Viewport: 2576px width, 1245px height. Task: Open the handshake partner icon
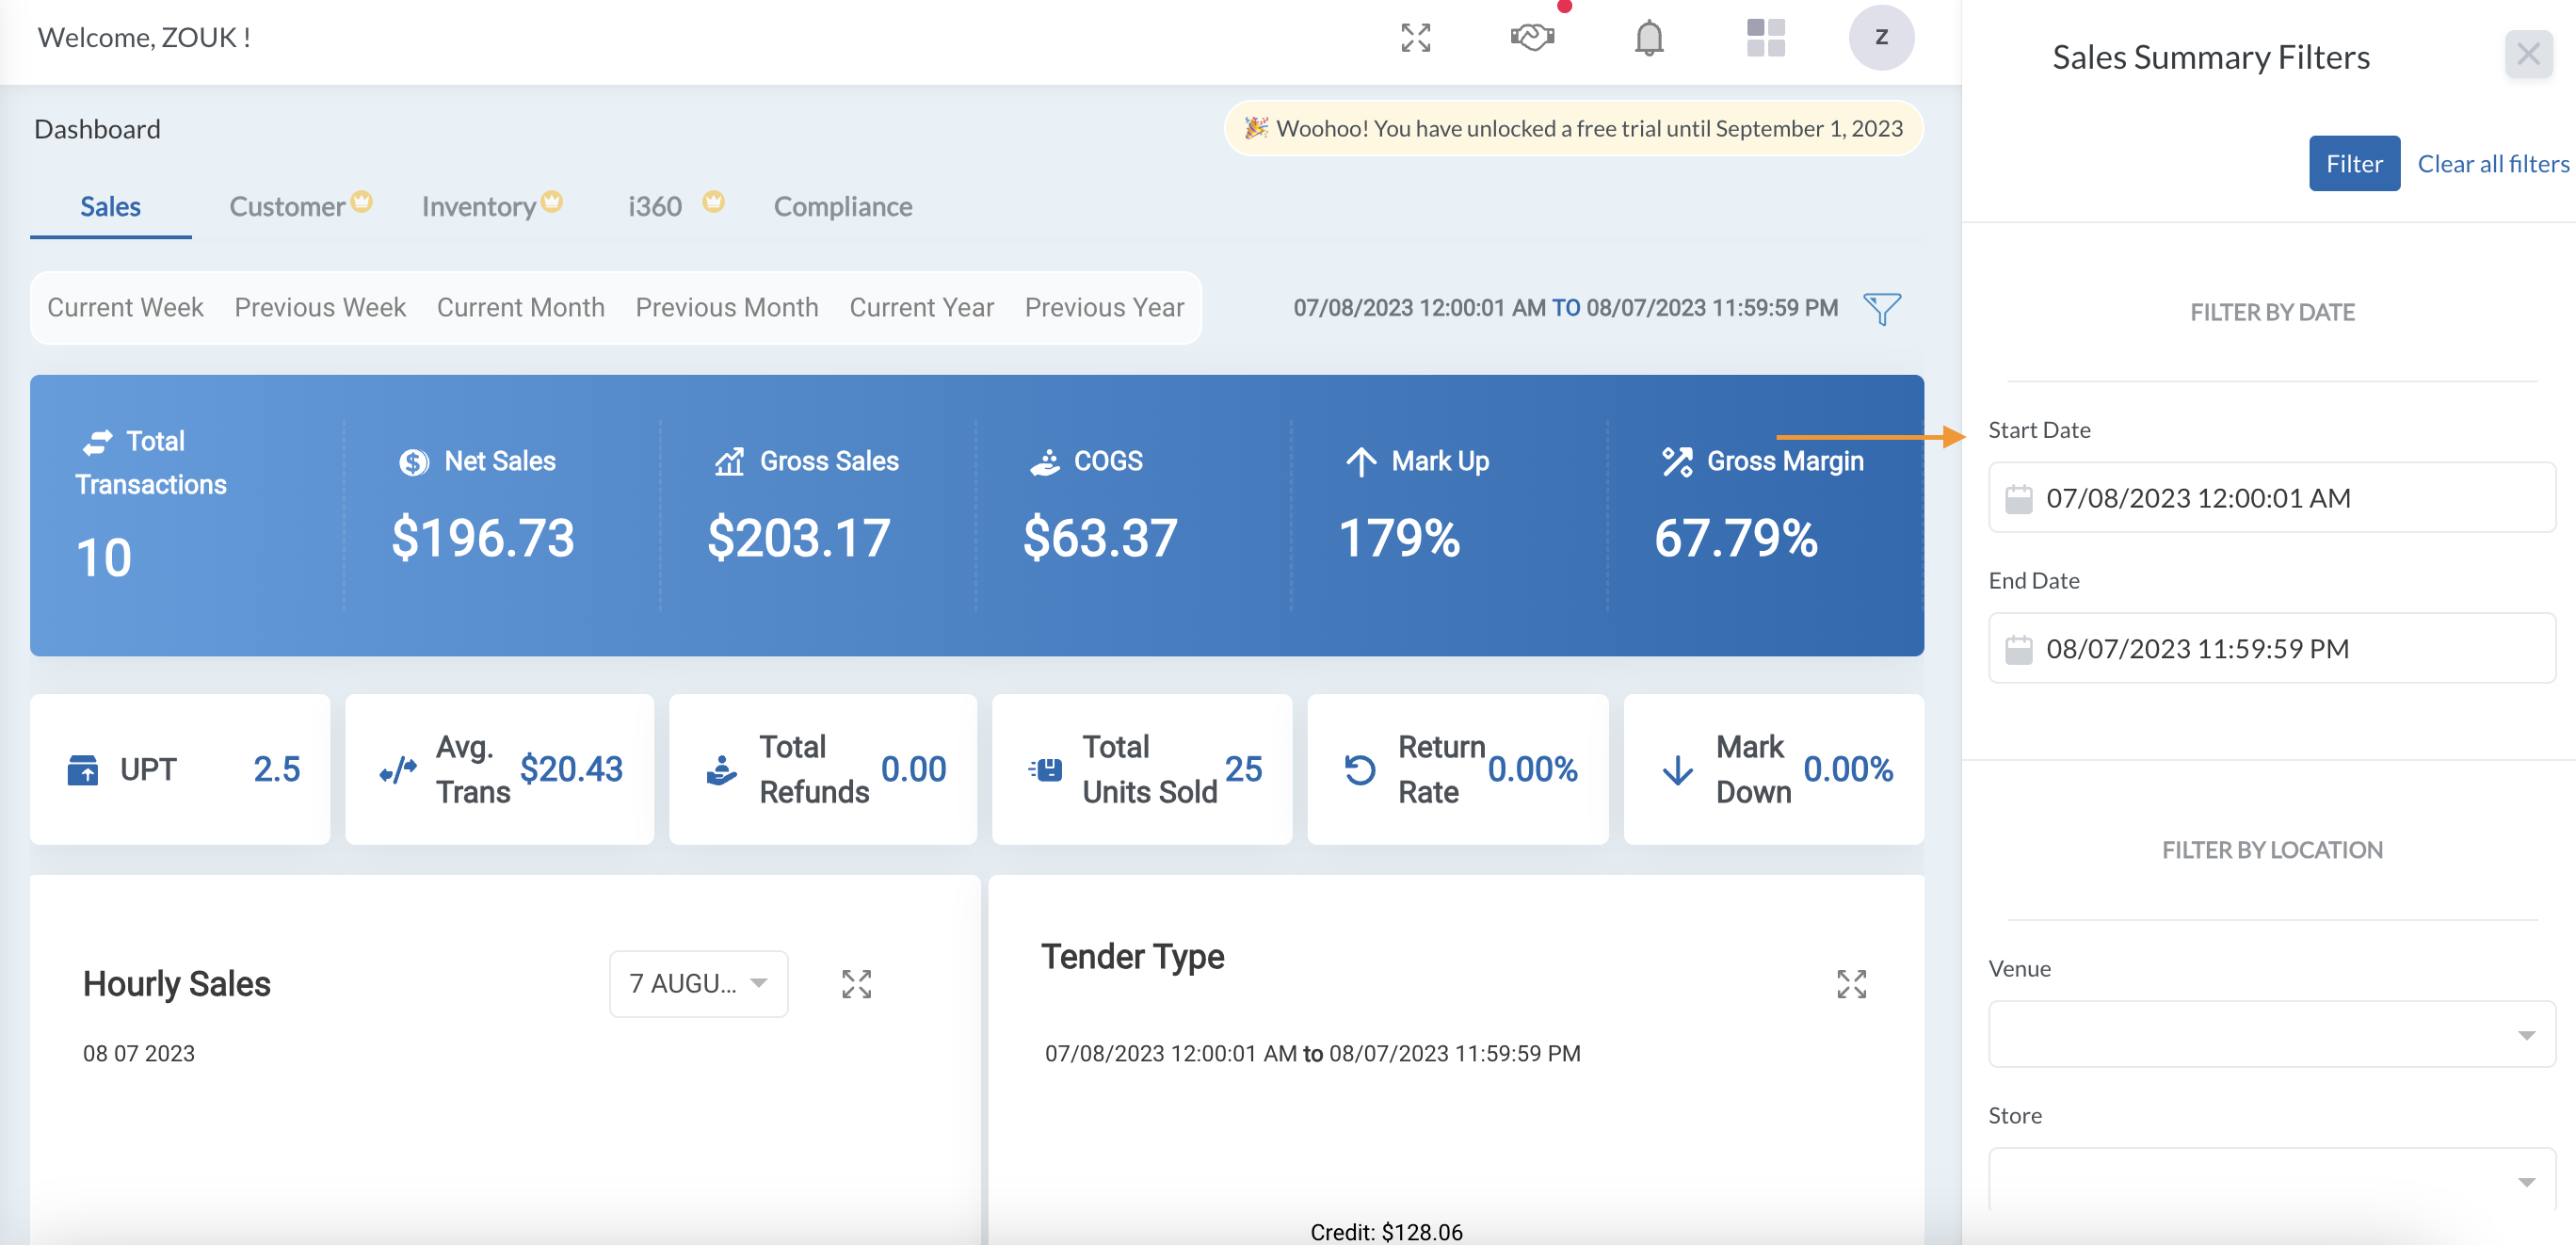tap(1532, 38)
